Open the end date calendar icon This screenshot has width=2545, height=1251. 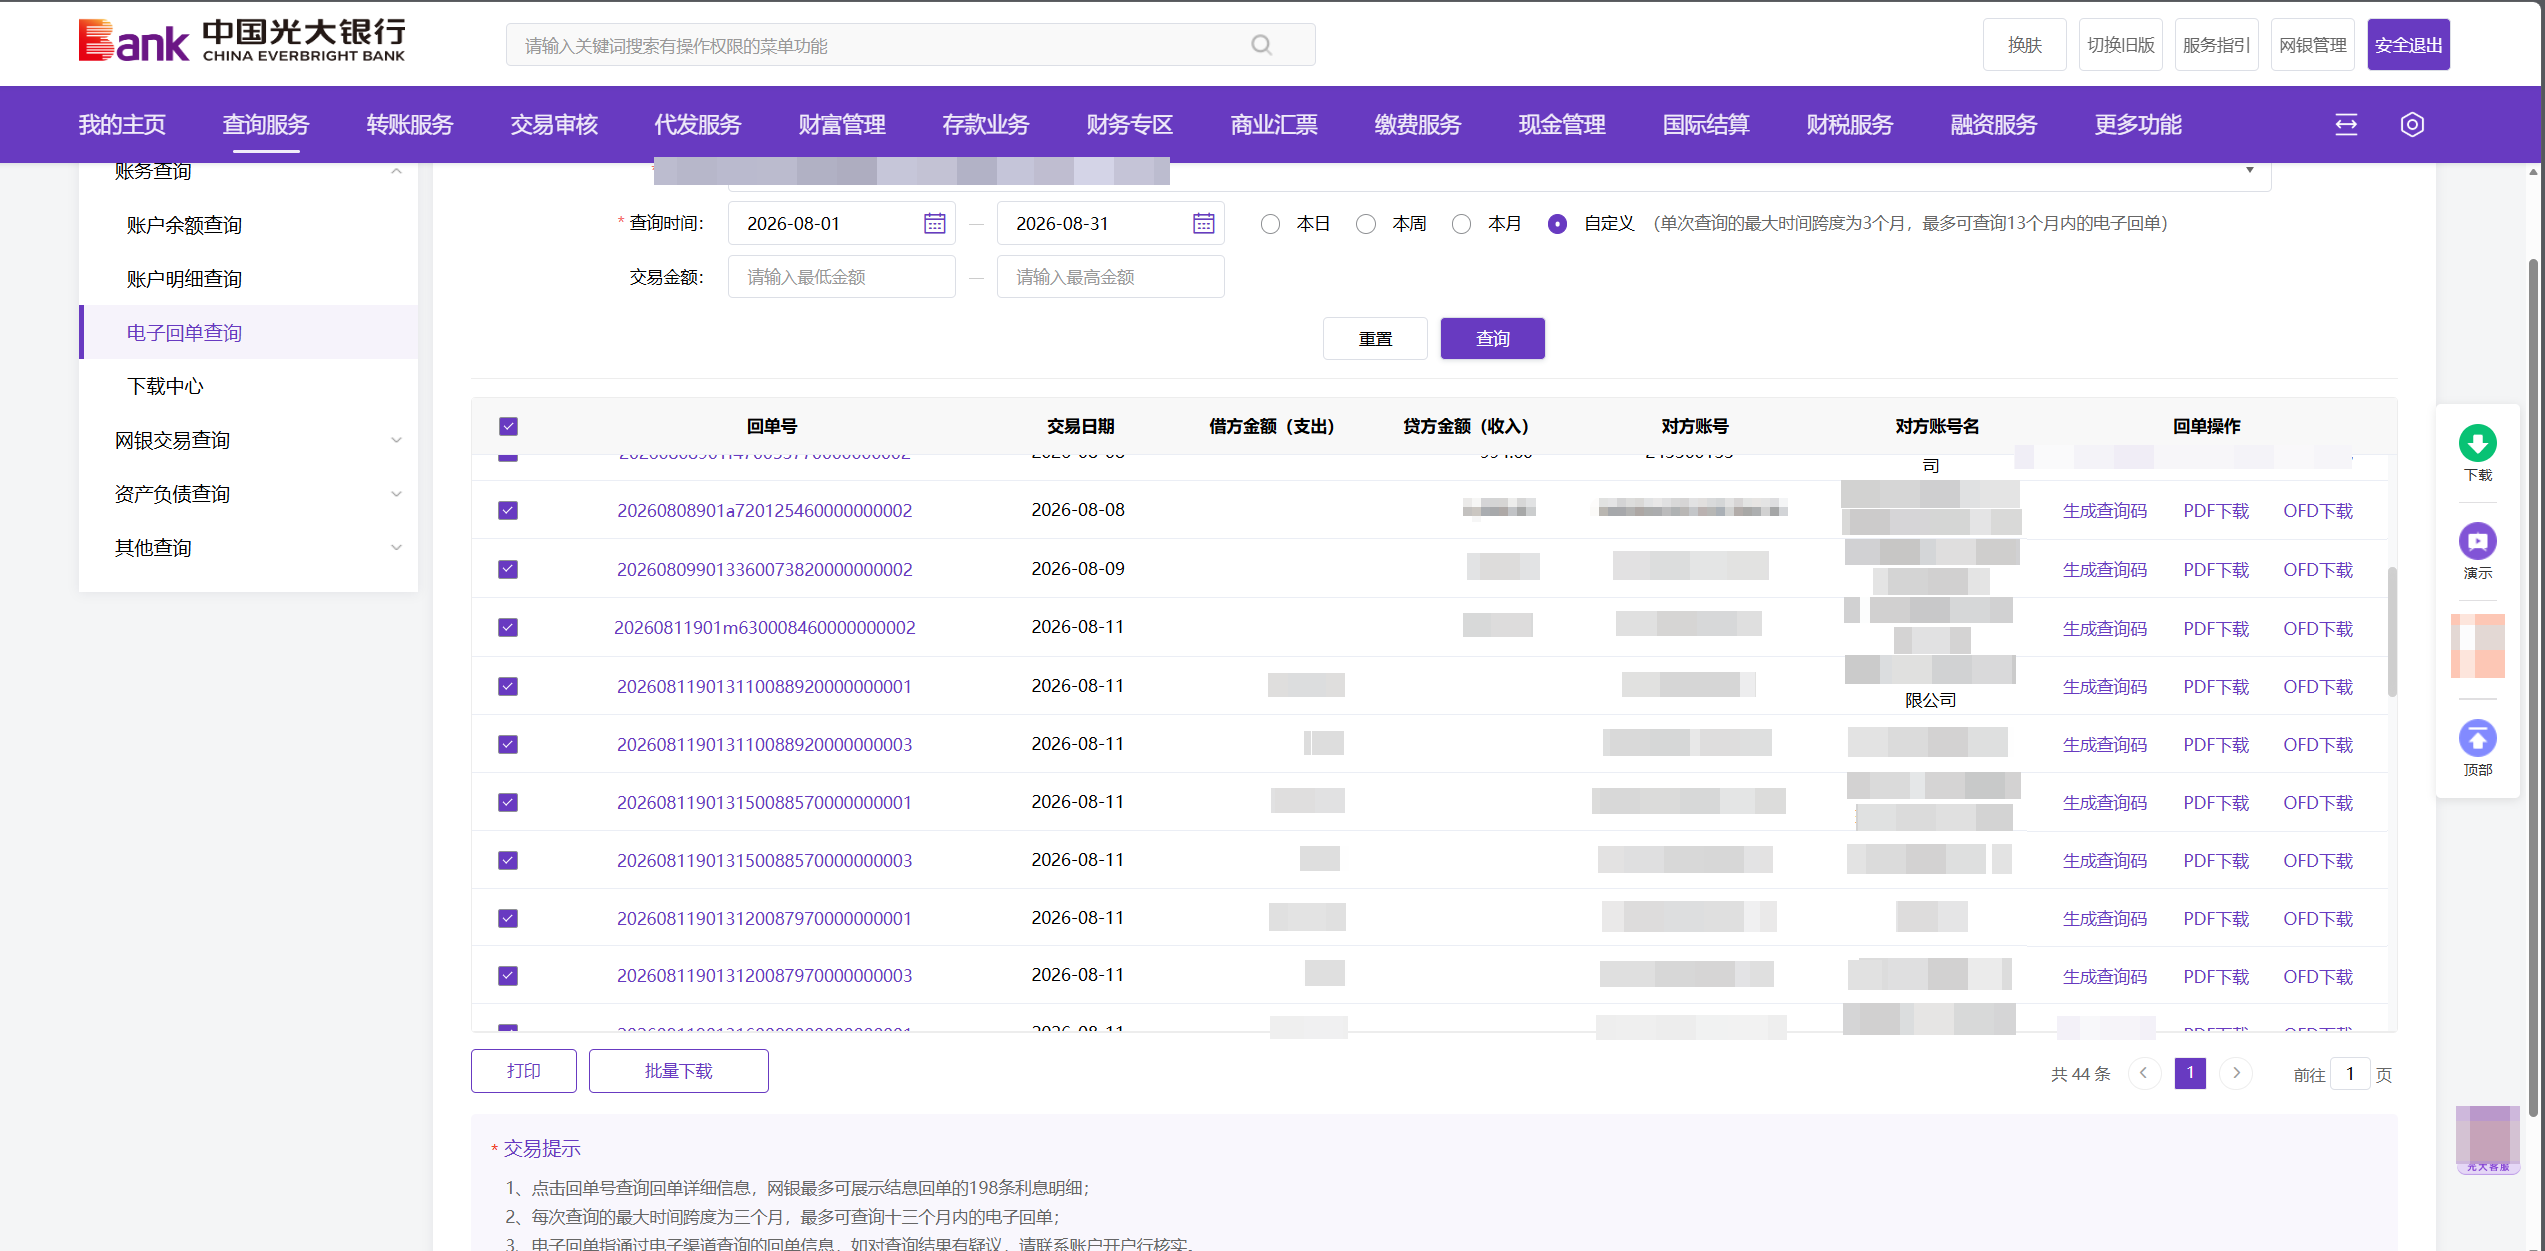click(x=1203, y=223)
